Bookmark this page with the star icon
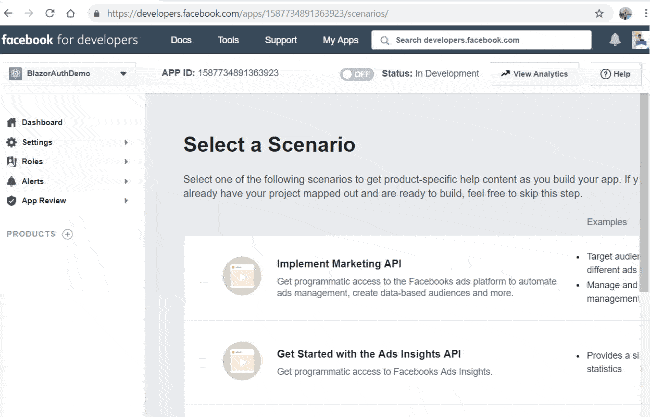This screenshot has height=417, width=650. coord(599,14)
